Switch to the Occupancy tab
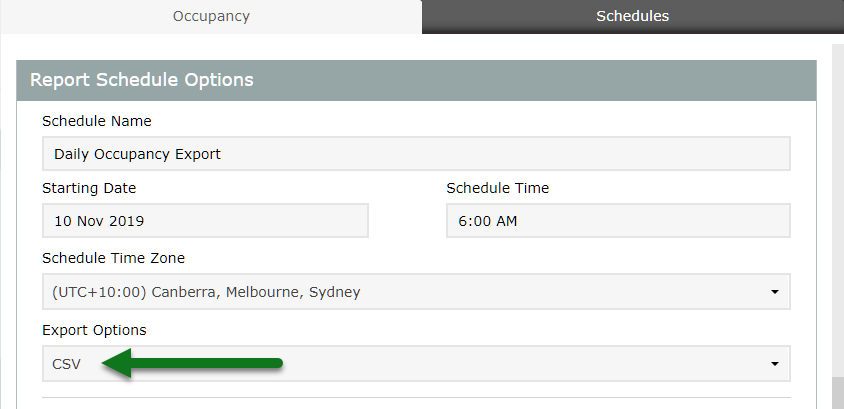 coord(211,16)
